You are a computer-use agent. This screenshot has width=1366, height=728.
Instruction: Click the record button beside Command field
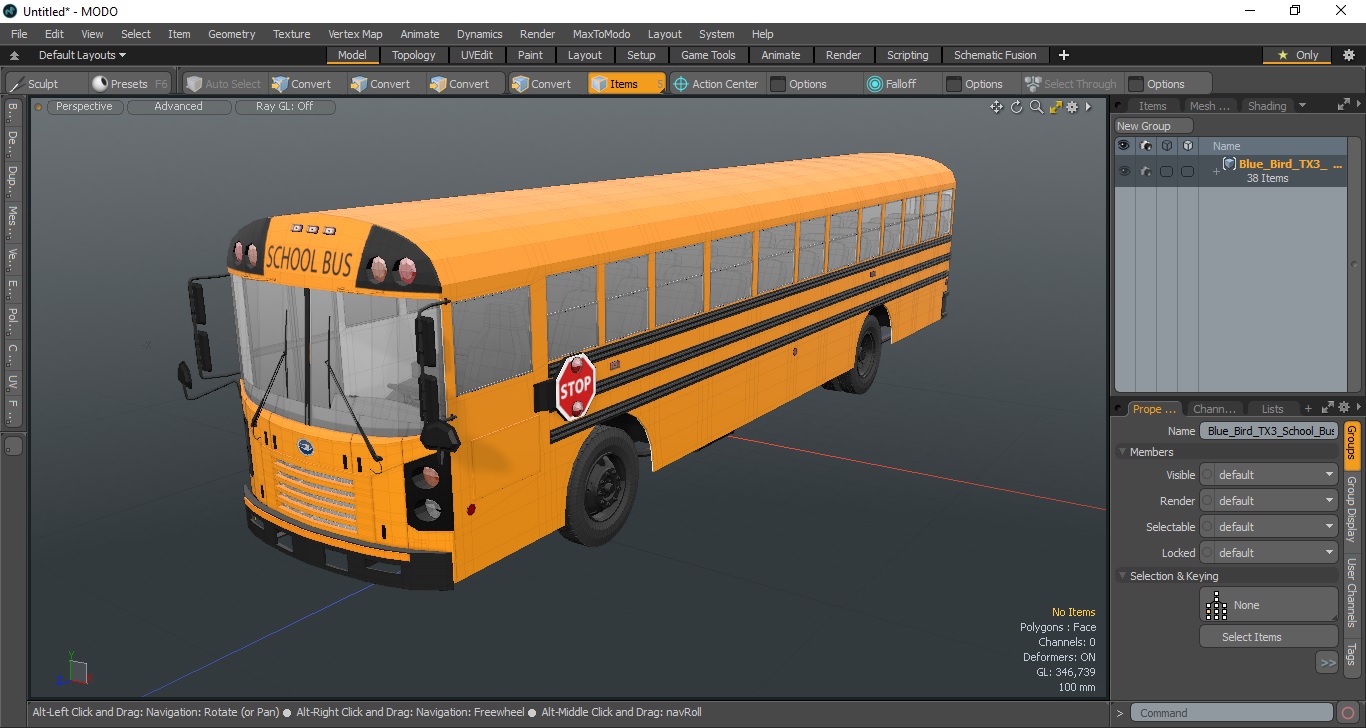click(x=1349, y=713)
